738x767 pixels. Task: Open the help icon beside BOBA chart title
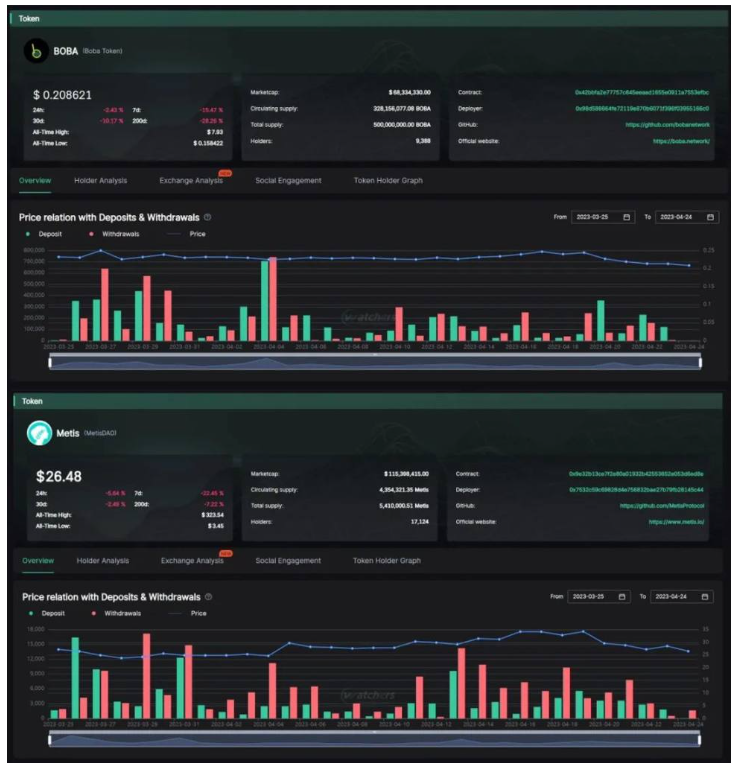point(207,217)
